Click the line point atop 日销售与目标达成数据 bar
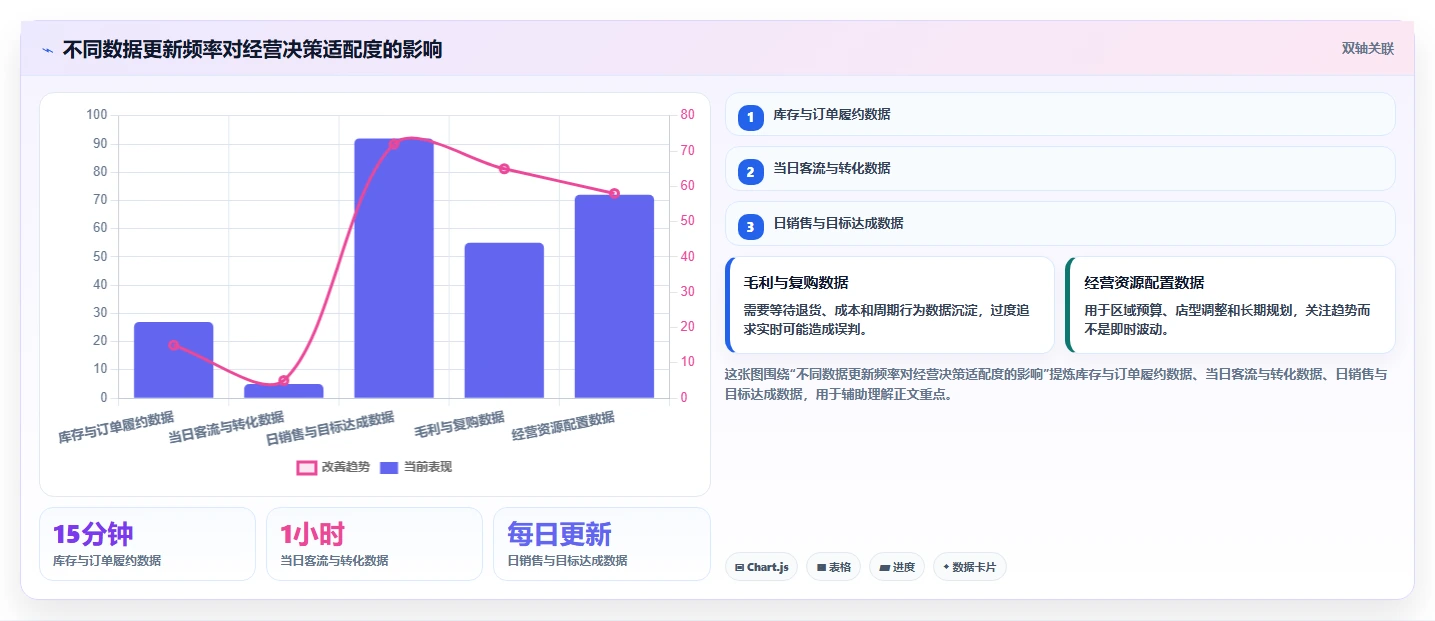The height and width of the screenshot is (621, 1435). [394, 144]
